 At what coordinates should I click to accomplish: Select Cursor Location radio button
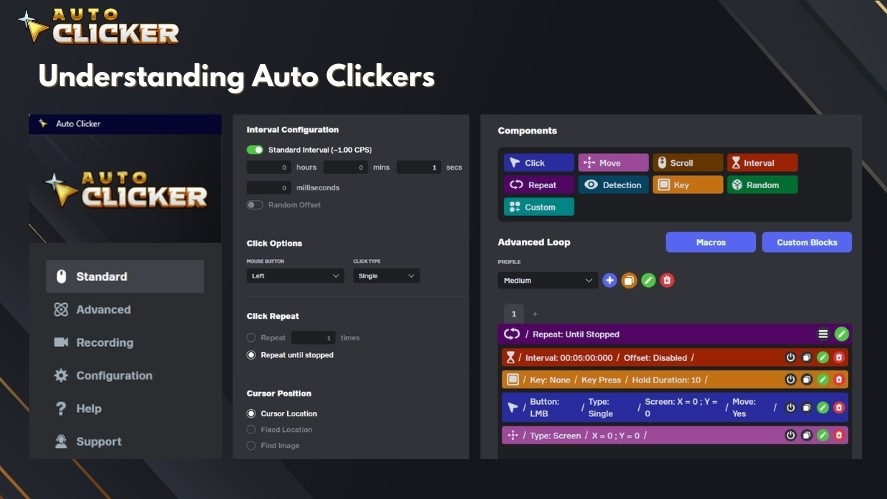coord(251,414)
